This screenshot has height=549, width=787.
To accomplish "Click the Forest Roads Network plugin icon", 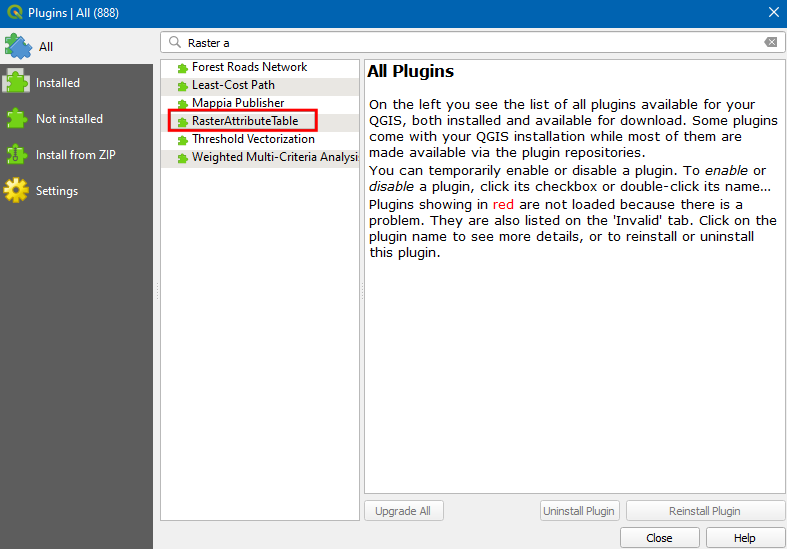I will click(183, 68).
